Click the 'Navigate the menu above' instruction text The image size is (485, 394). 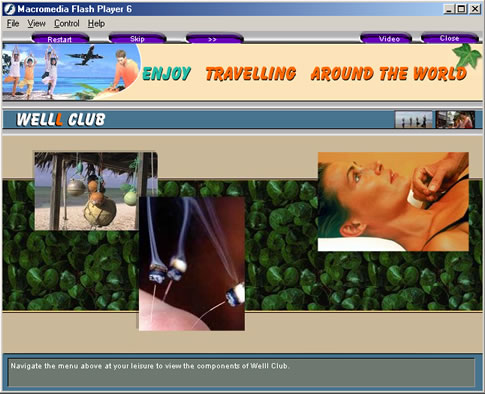pyautogui.click(x=150, y=366)
